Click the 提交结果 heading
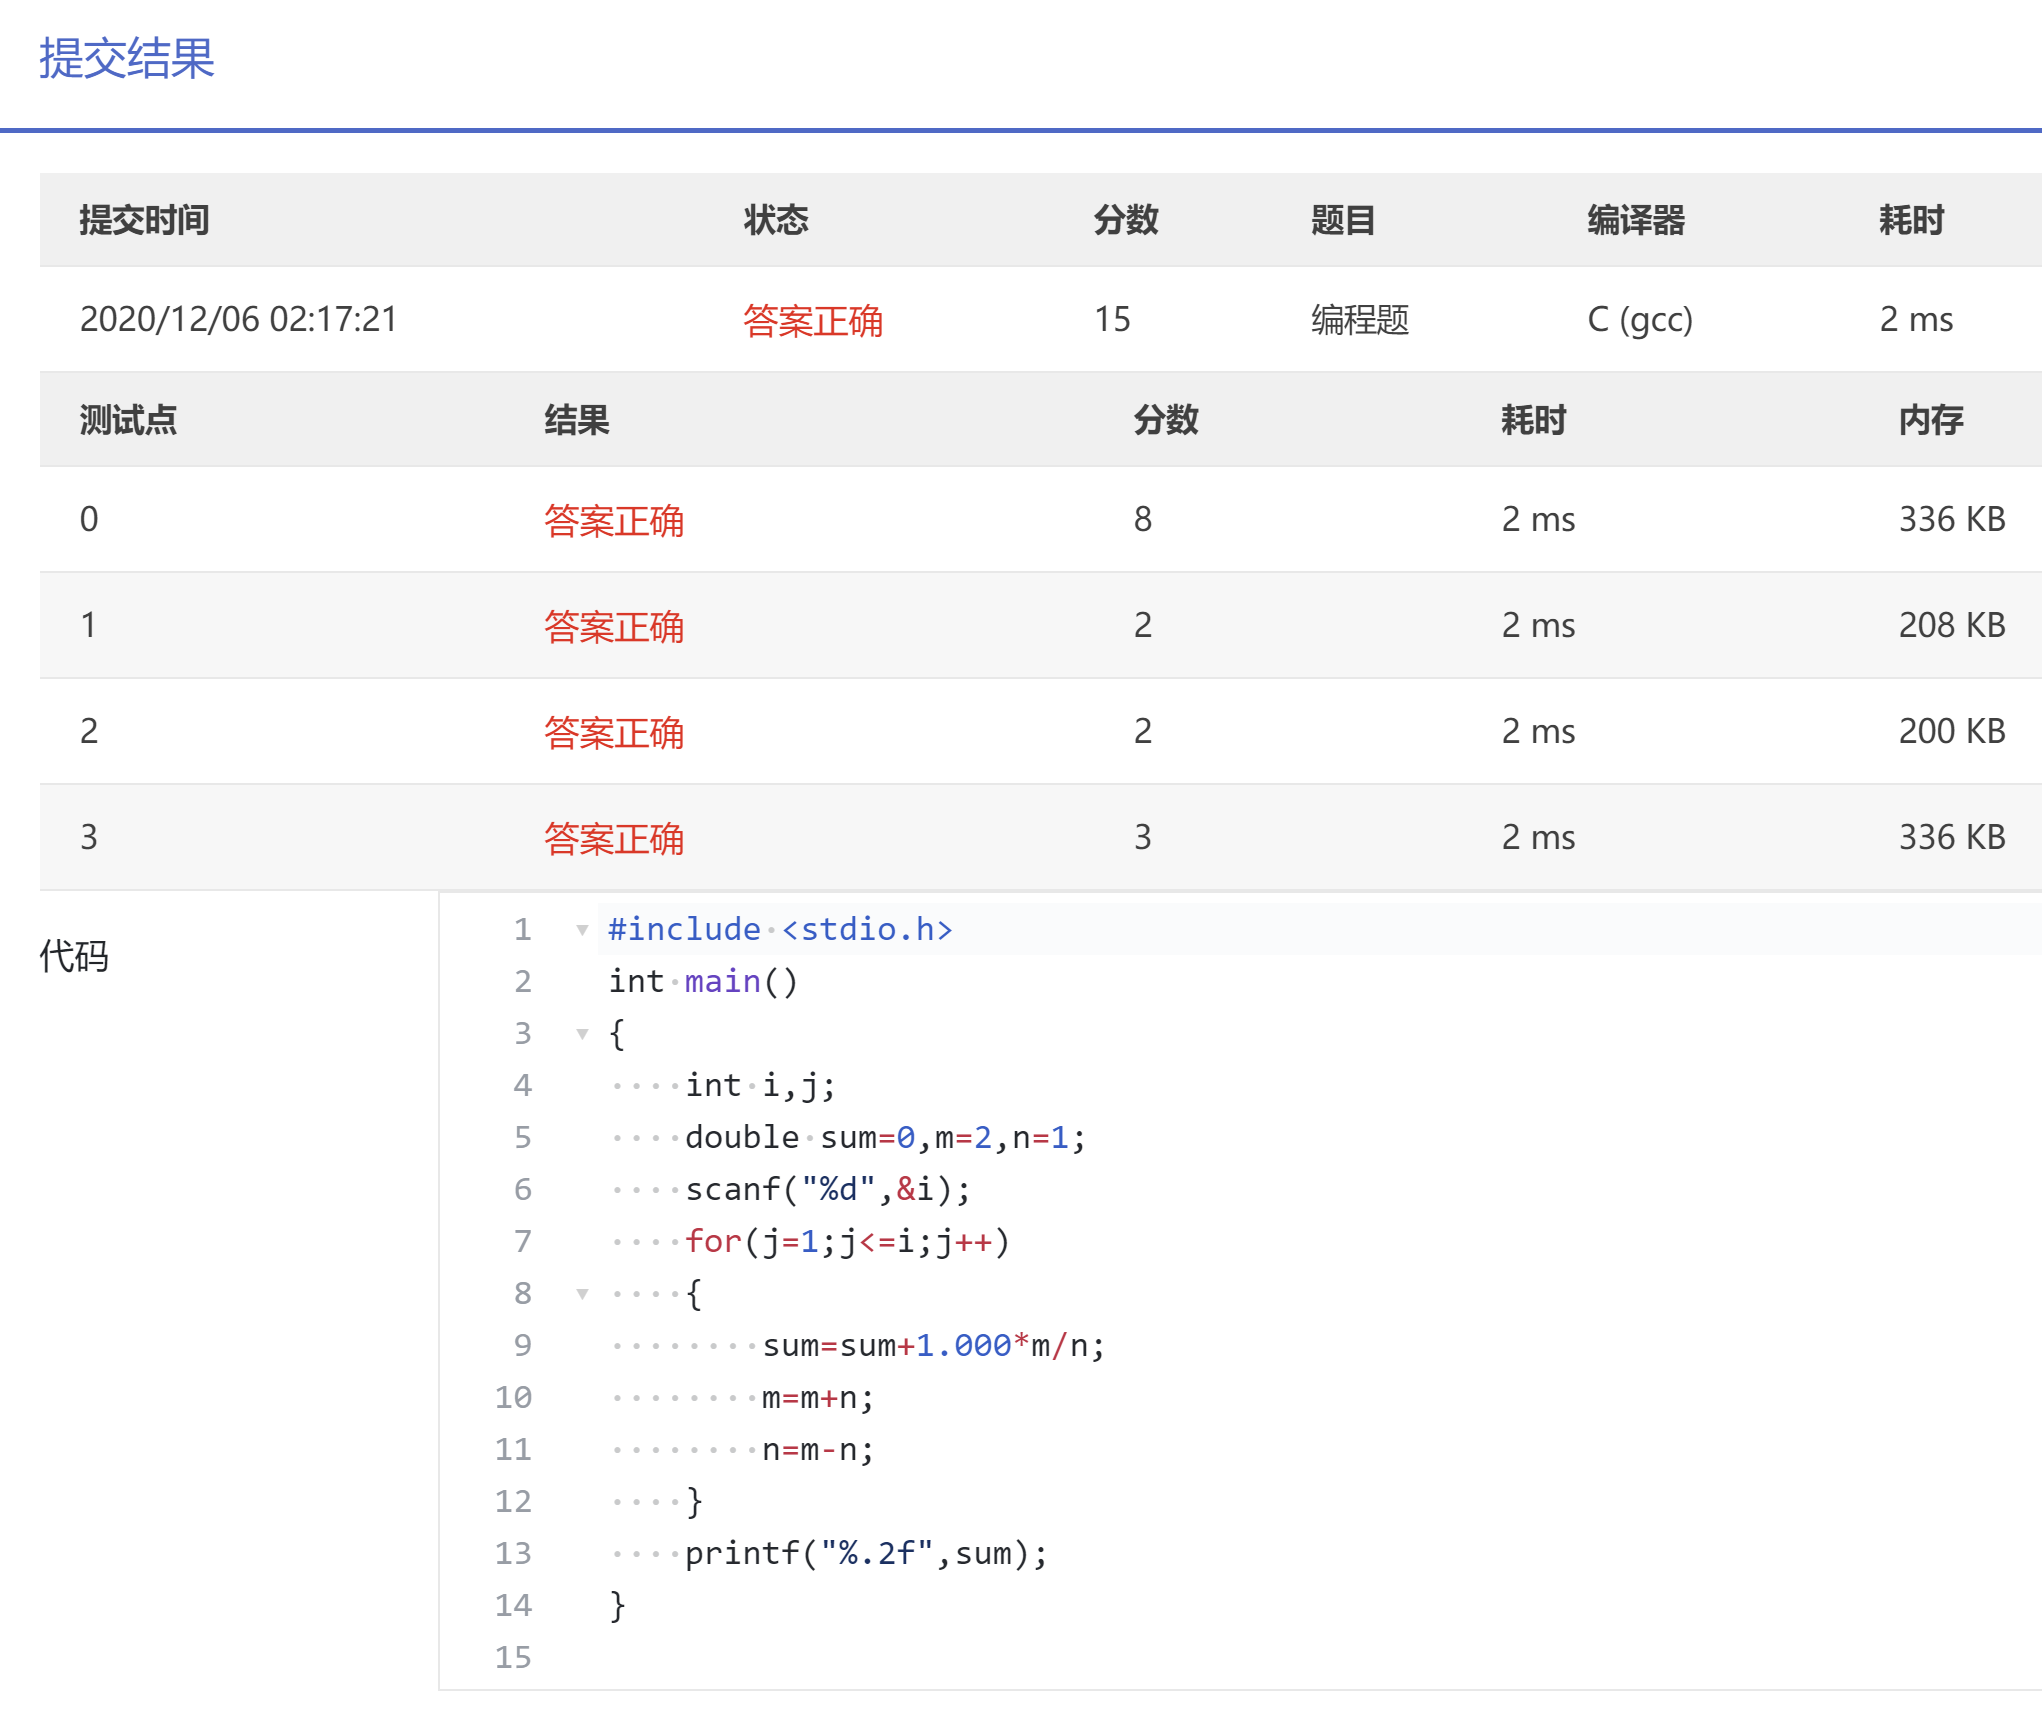Screen dimensions: 2042x1729 tap(127, 58)
